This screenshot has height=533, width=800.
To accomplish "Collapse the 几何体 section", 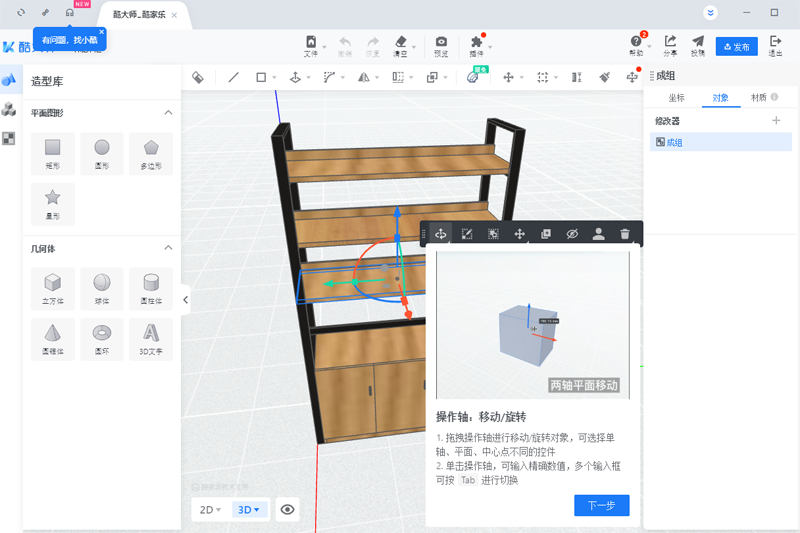I will tap(168, 247).
